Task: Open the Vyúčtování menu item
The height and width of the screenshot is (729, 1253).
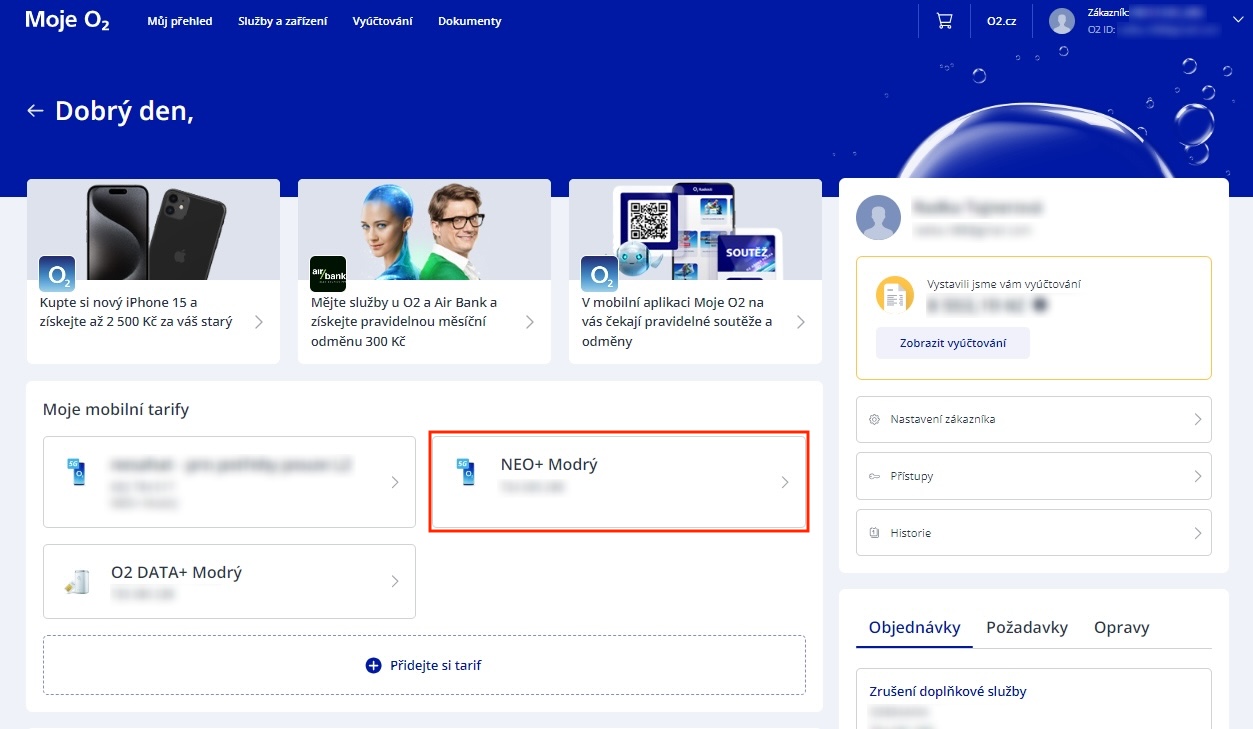Action: click(382, 21)
